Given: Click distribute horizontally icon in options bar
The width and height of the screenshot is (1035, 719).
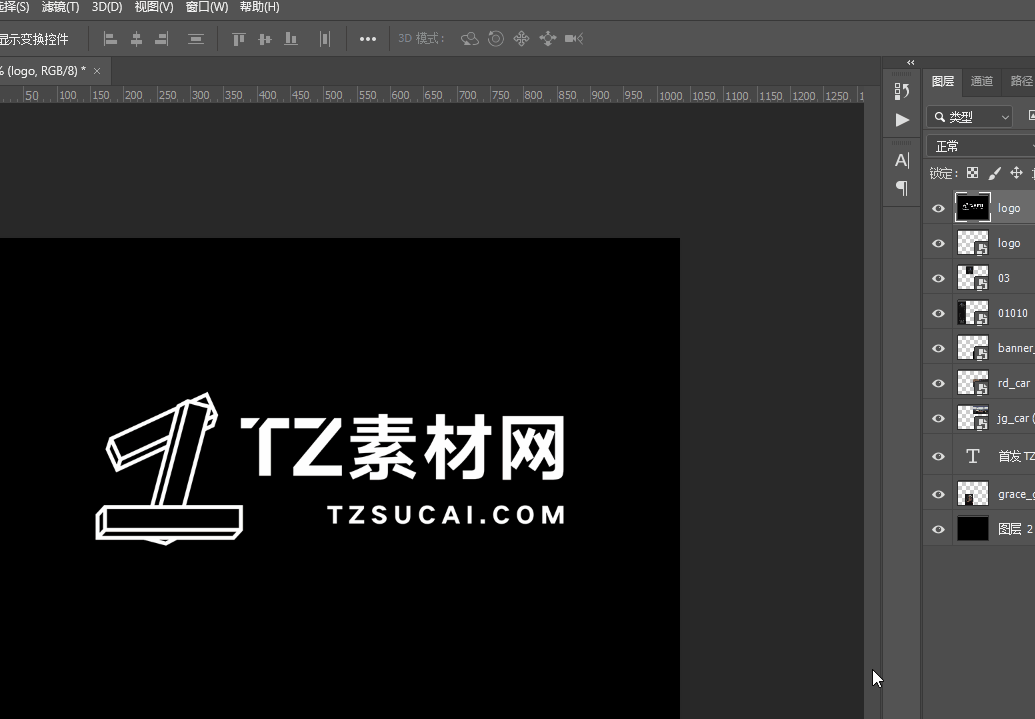Looking at the screenshot, I should [324, 39].
